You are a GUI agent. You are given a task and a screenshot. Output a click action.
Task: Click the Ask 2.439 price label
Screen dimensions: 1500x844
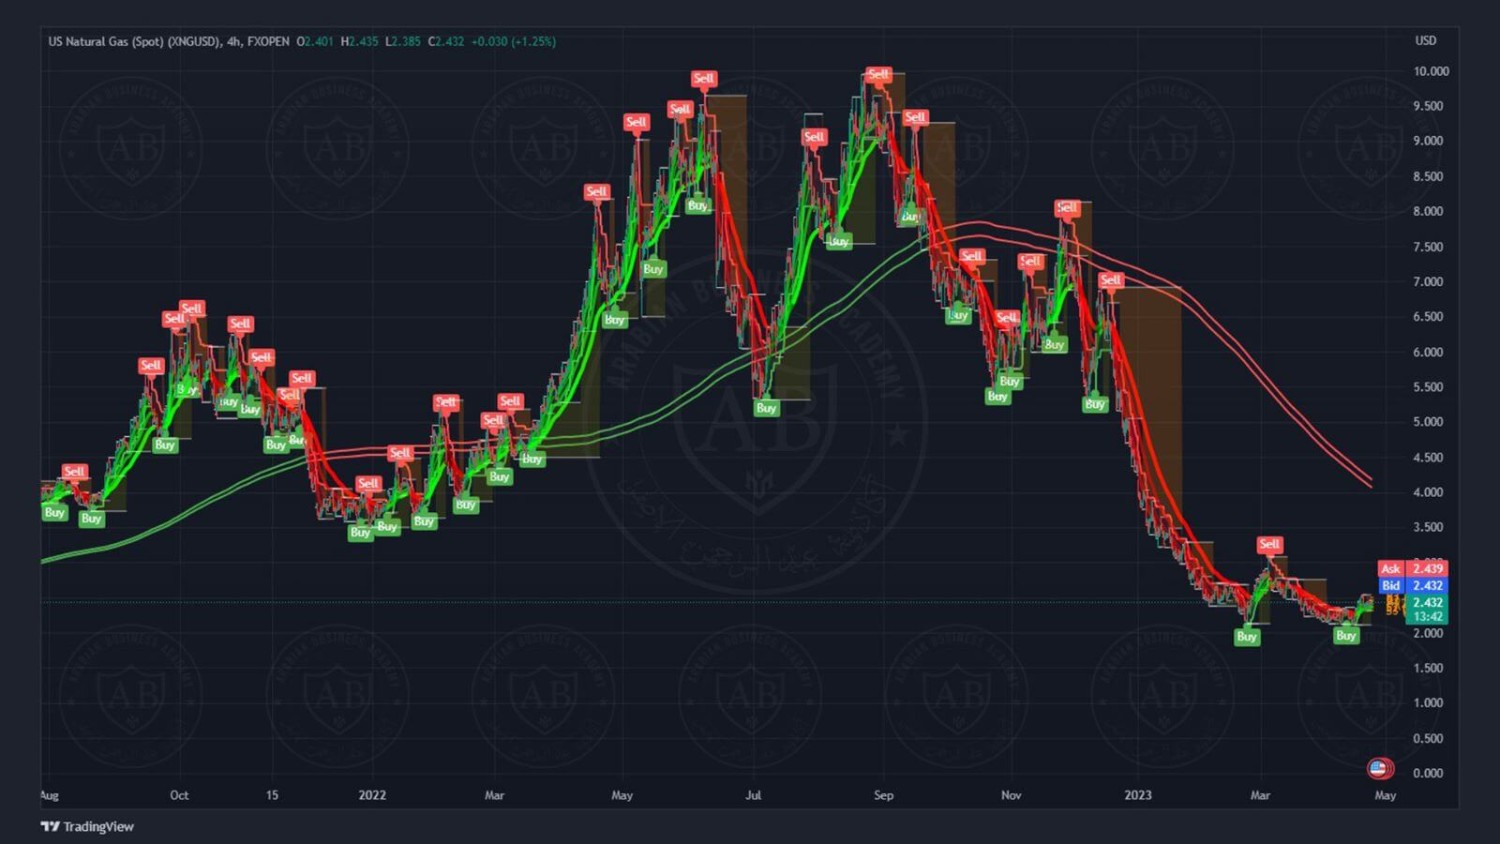[x=1412, y=568]
